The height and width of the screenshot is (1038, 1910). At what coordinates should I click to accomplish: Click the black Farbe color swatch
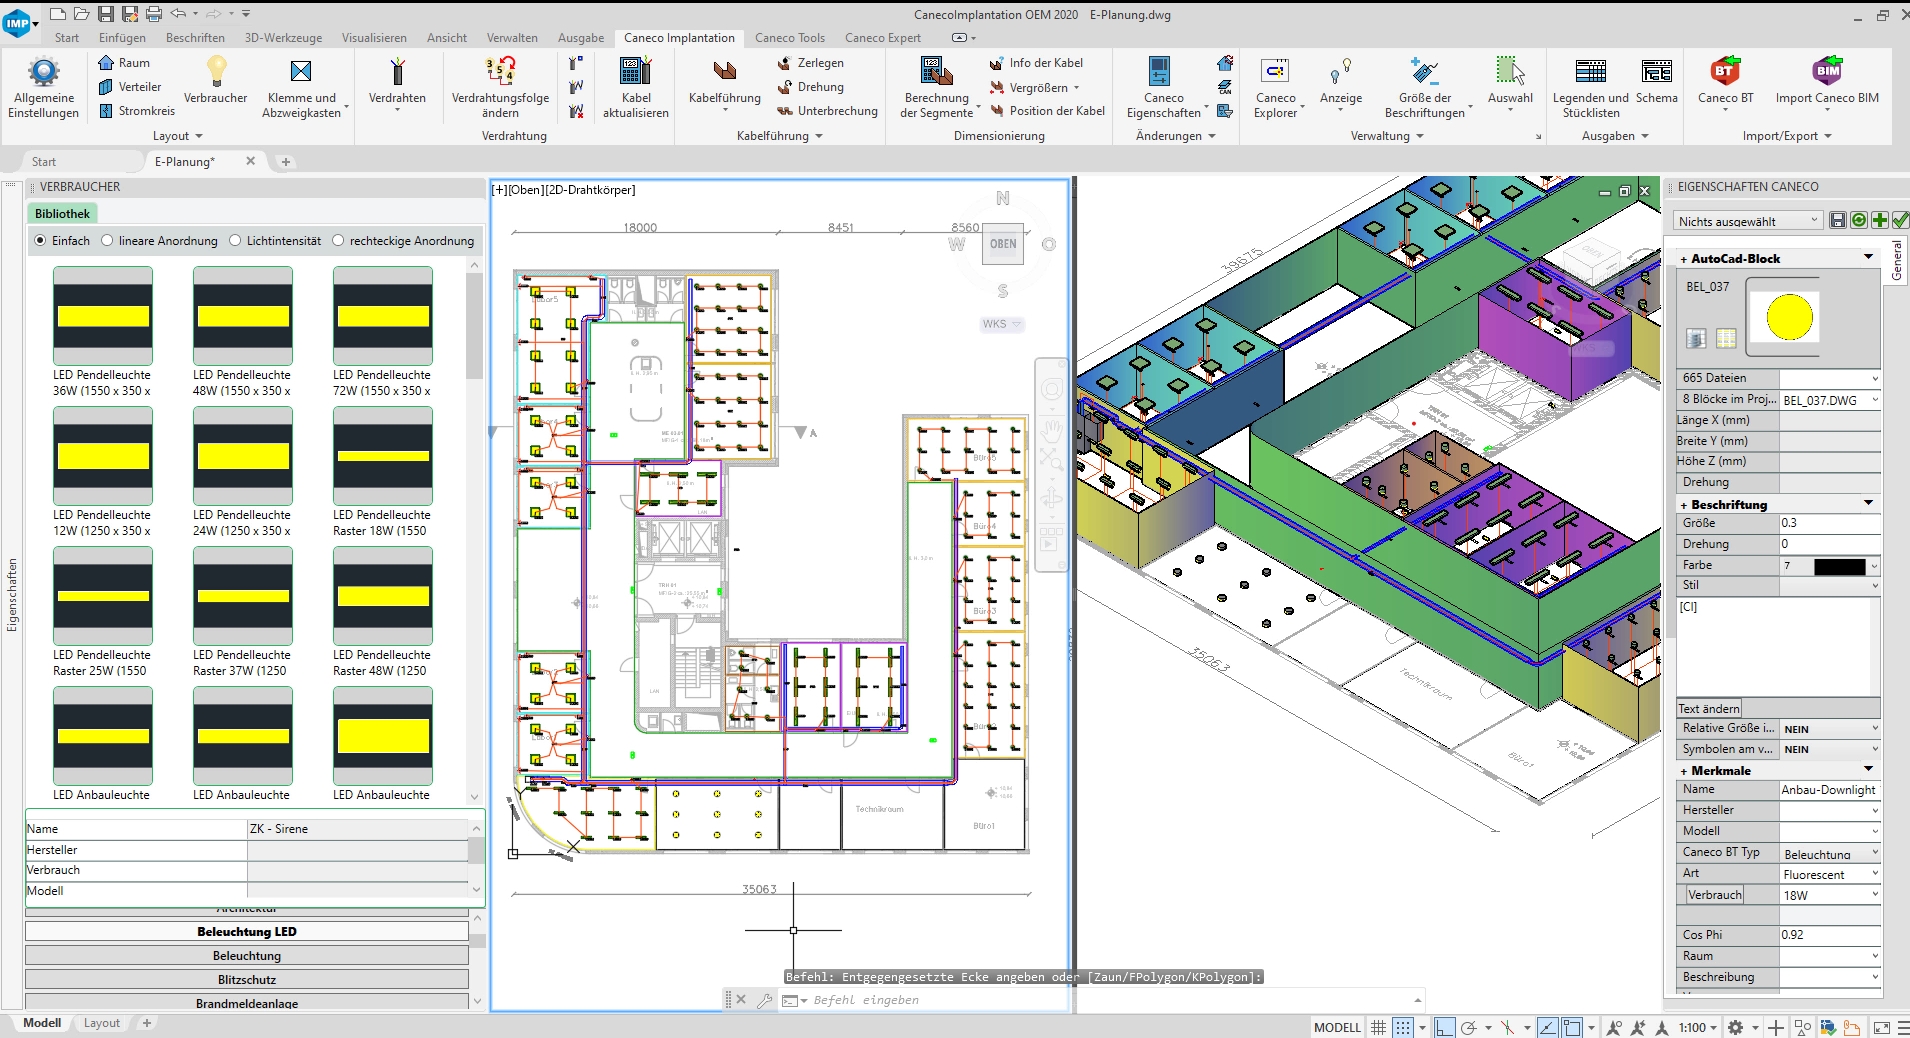[x=1839, y=566]
